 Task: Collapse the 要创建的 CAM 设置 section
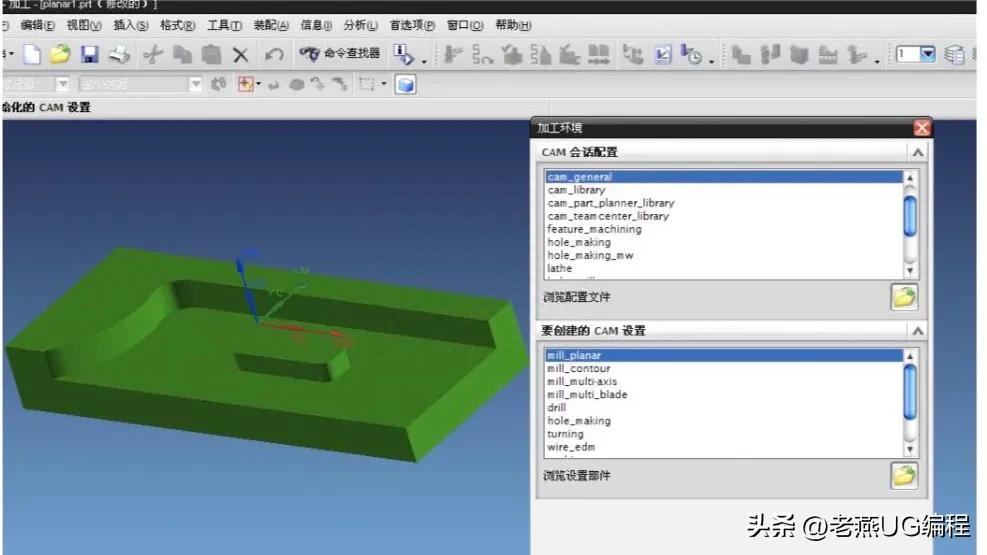point(916,330)
